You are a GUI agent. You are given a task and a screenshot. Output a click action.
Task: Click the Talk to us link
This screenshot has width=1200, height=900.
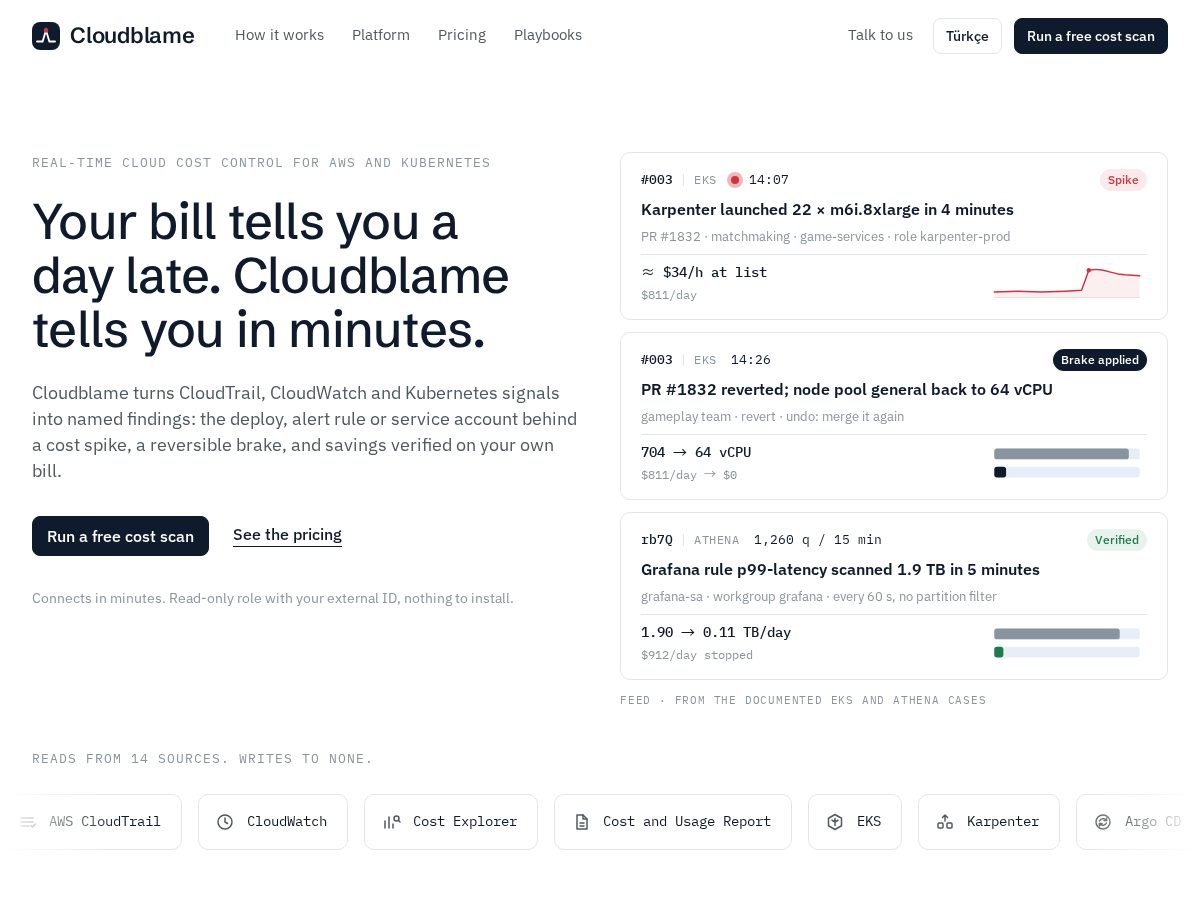(880, 35)
